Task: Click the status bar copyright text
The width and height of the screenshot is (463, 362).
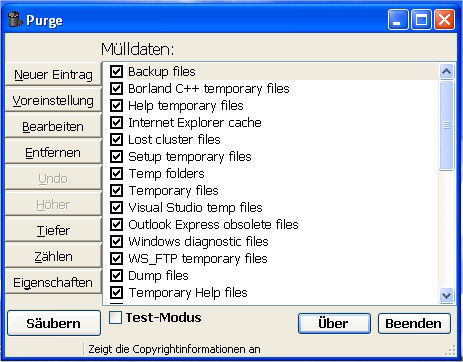Action: [174, 349]
